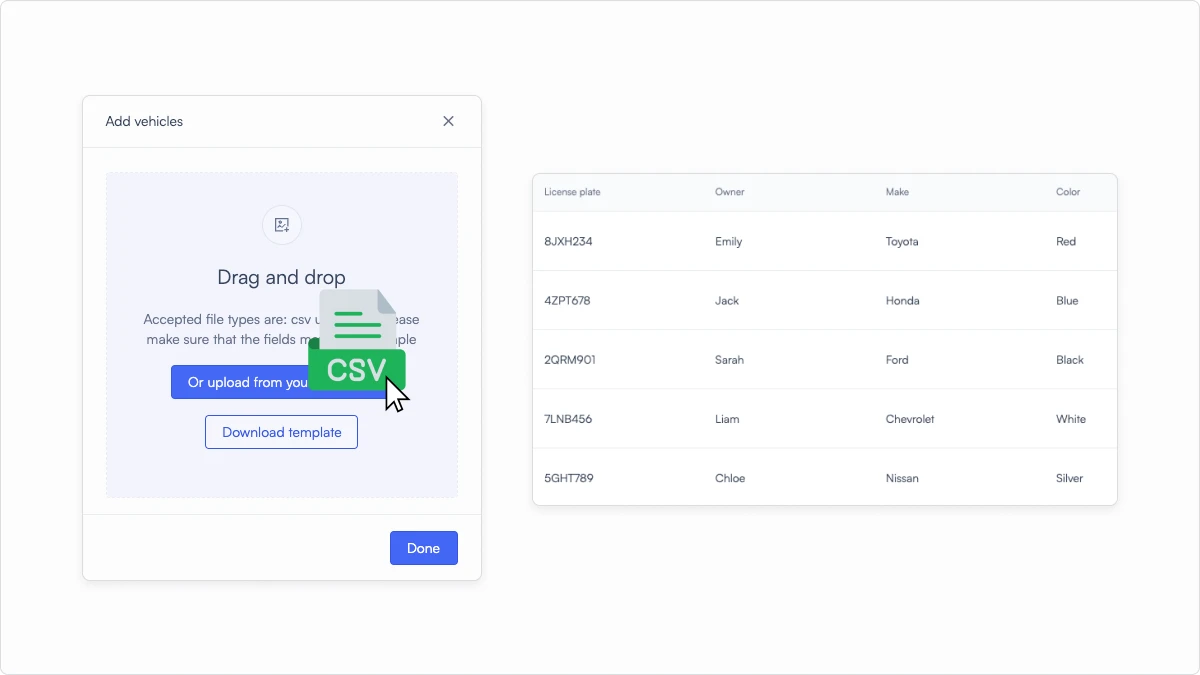Image resolution: width=1200 pixels, height=675 pixels.
Task: Click the Black color cell
Action: [1070, 359]
